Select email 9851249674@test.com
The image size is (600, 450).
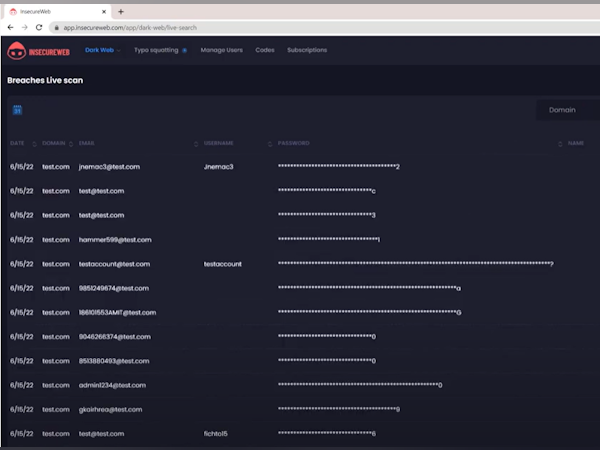[x=114, y=288]
